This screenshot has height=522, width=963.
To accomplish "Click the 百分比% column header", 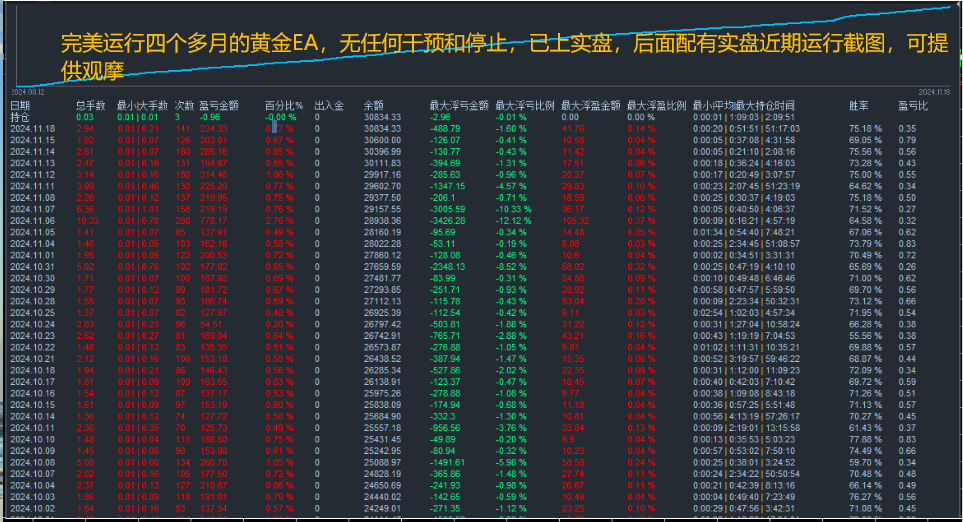I will click(x=284, y=106).
